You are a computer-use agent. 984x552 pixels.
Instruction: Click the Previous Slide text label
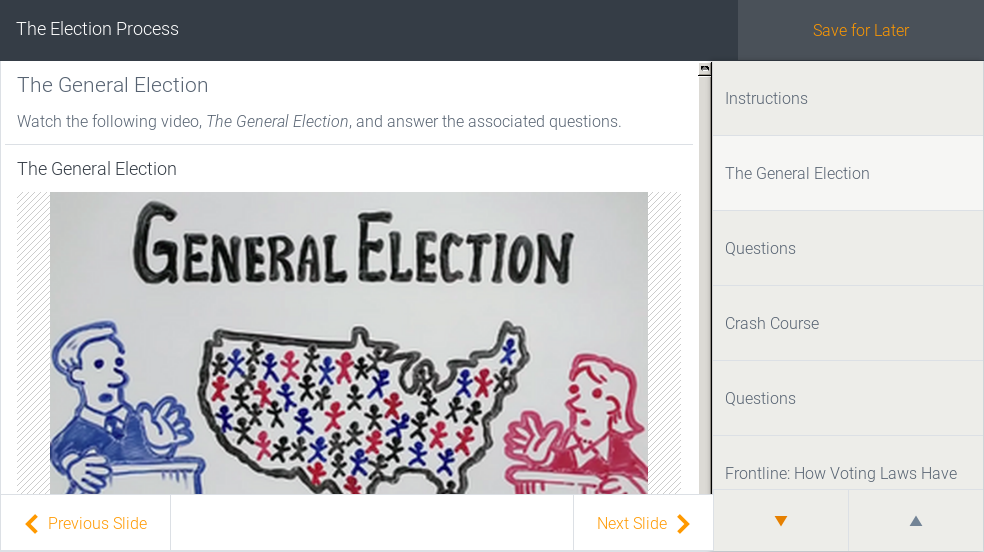tap(97, 524)
